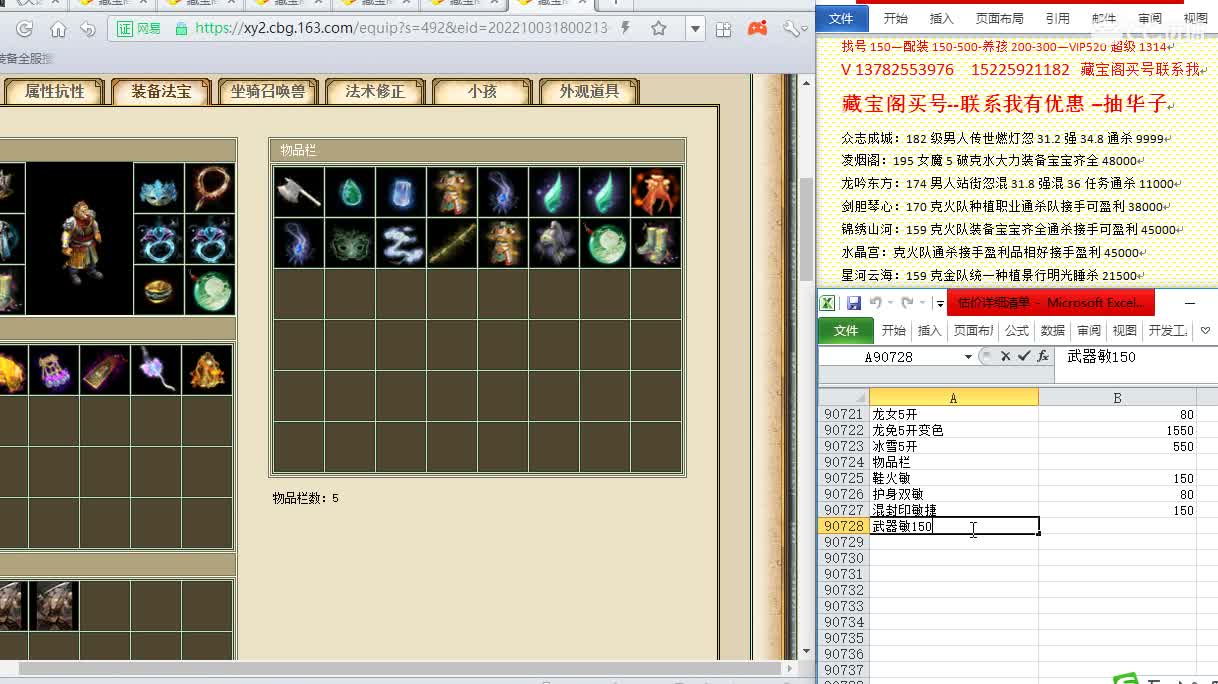Click the browser game controller extension icon

pyautogui.click(x=758, y=29)
